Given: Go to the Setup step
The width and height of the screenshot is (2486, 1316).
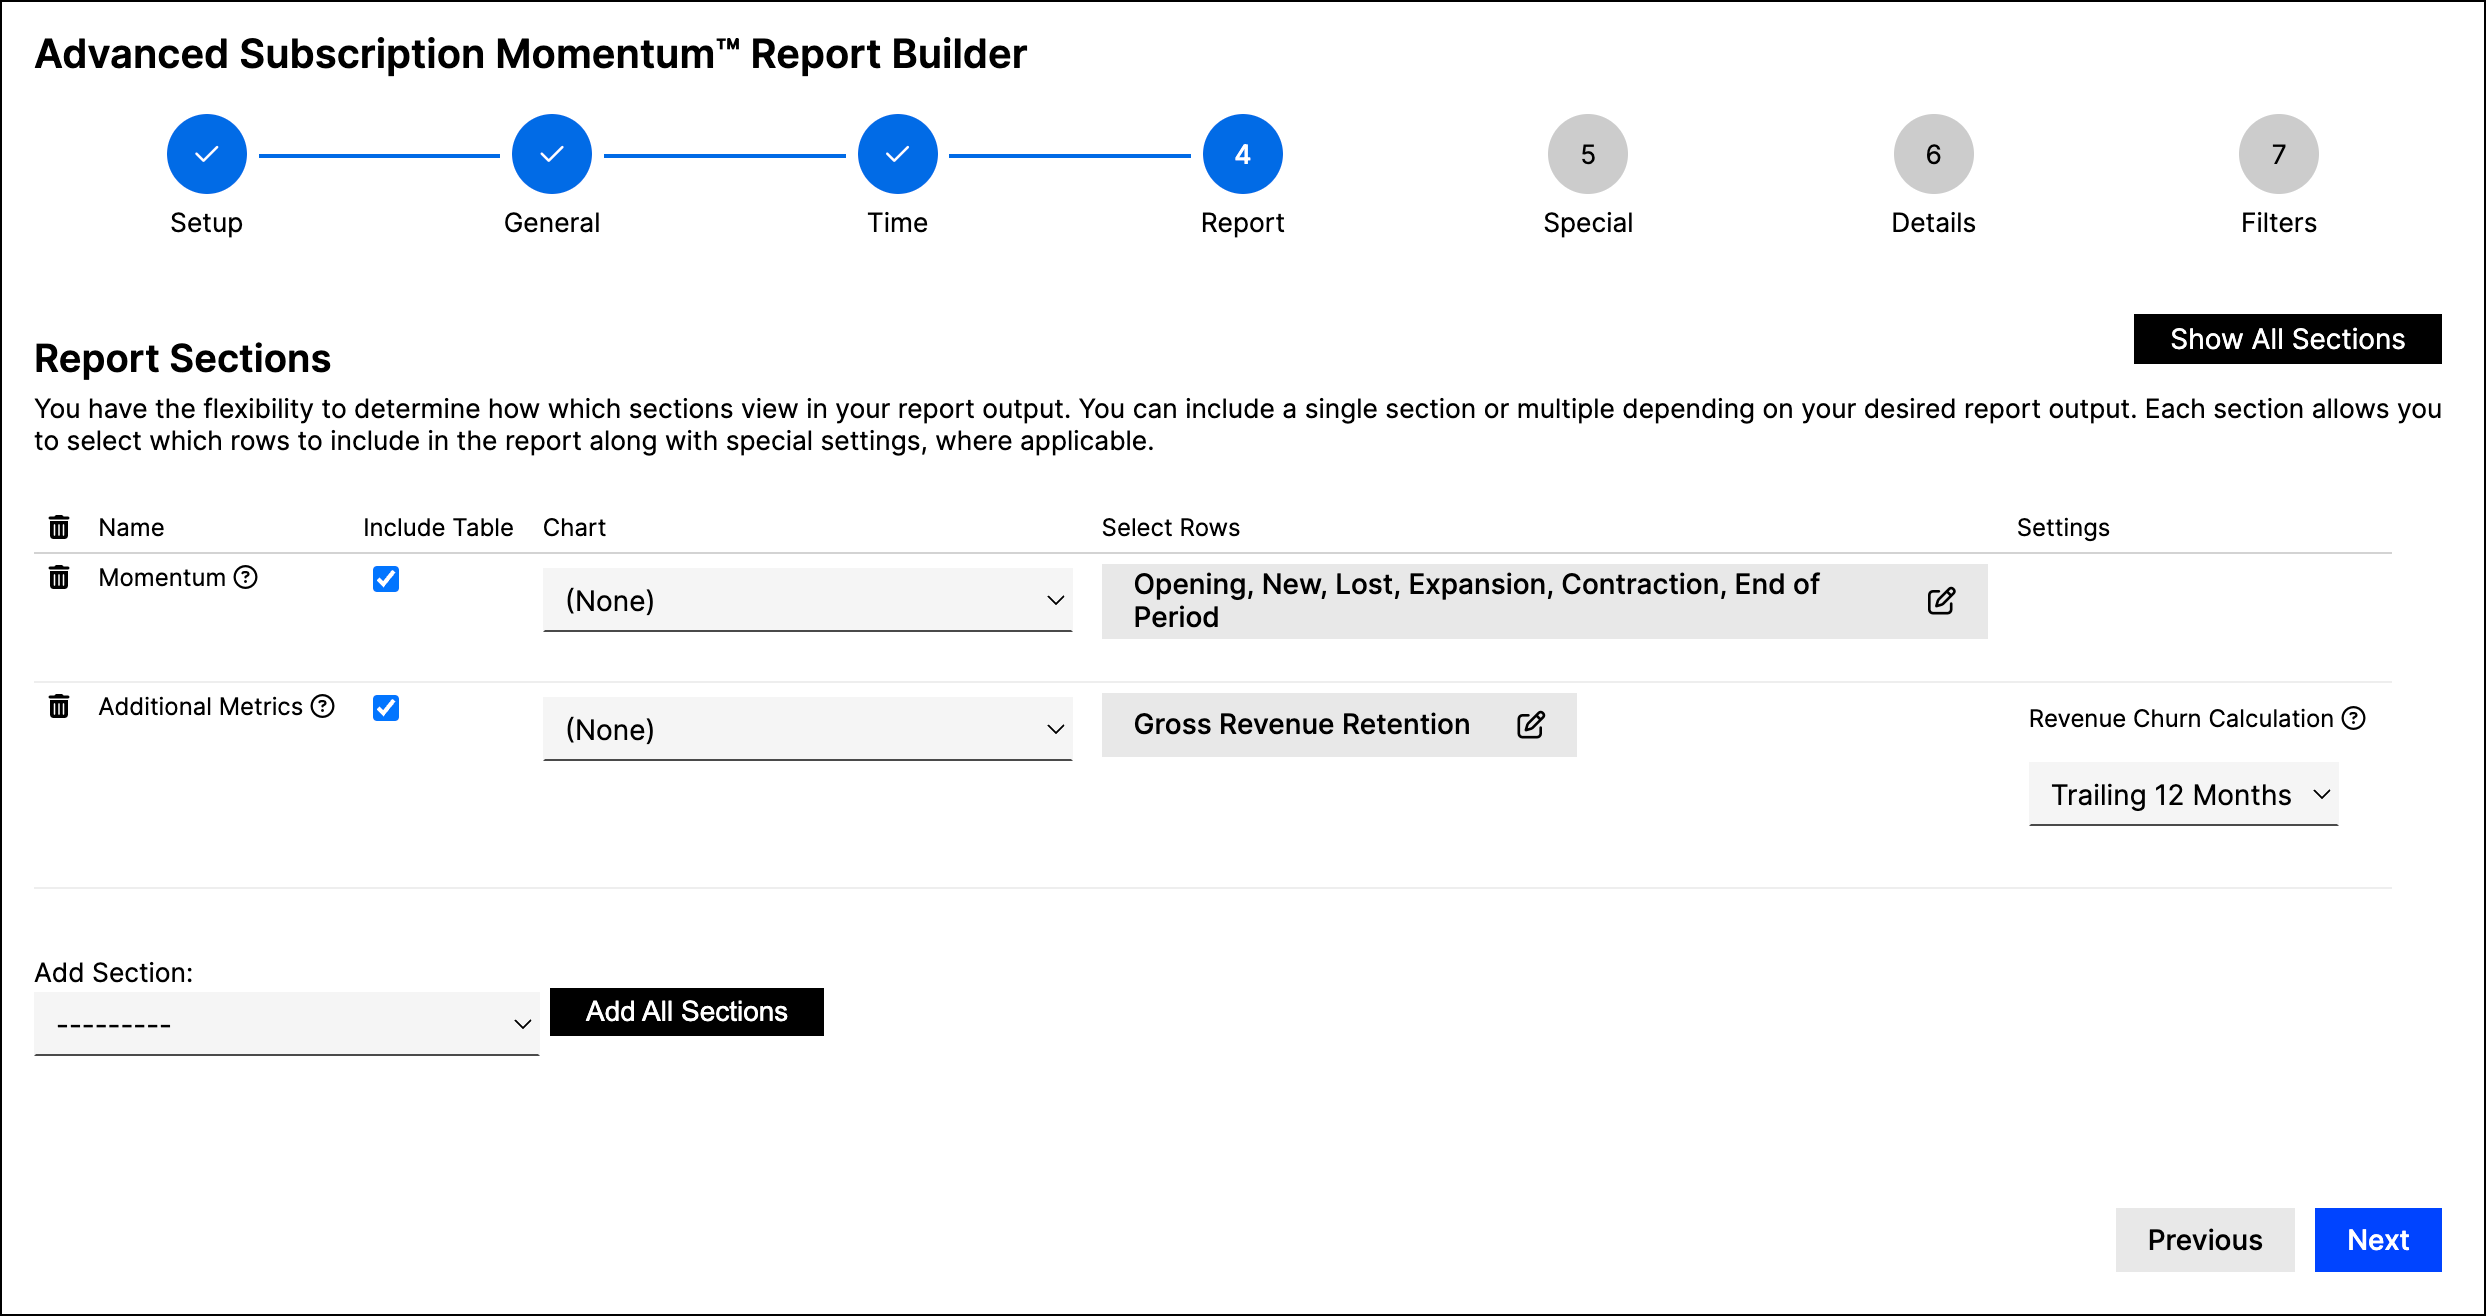Looking at the screenshot, I should [x=207, y=154].
